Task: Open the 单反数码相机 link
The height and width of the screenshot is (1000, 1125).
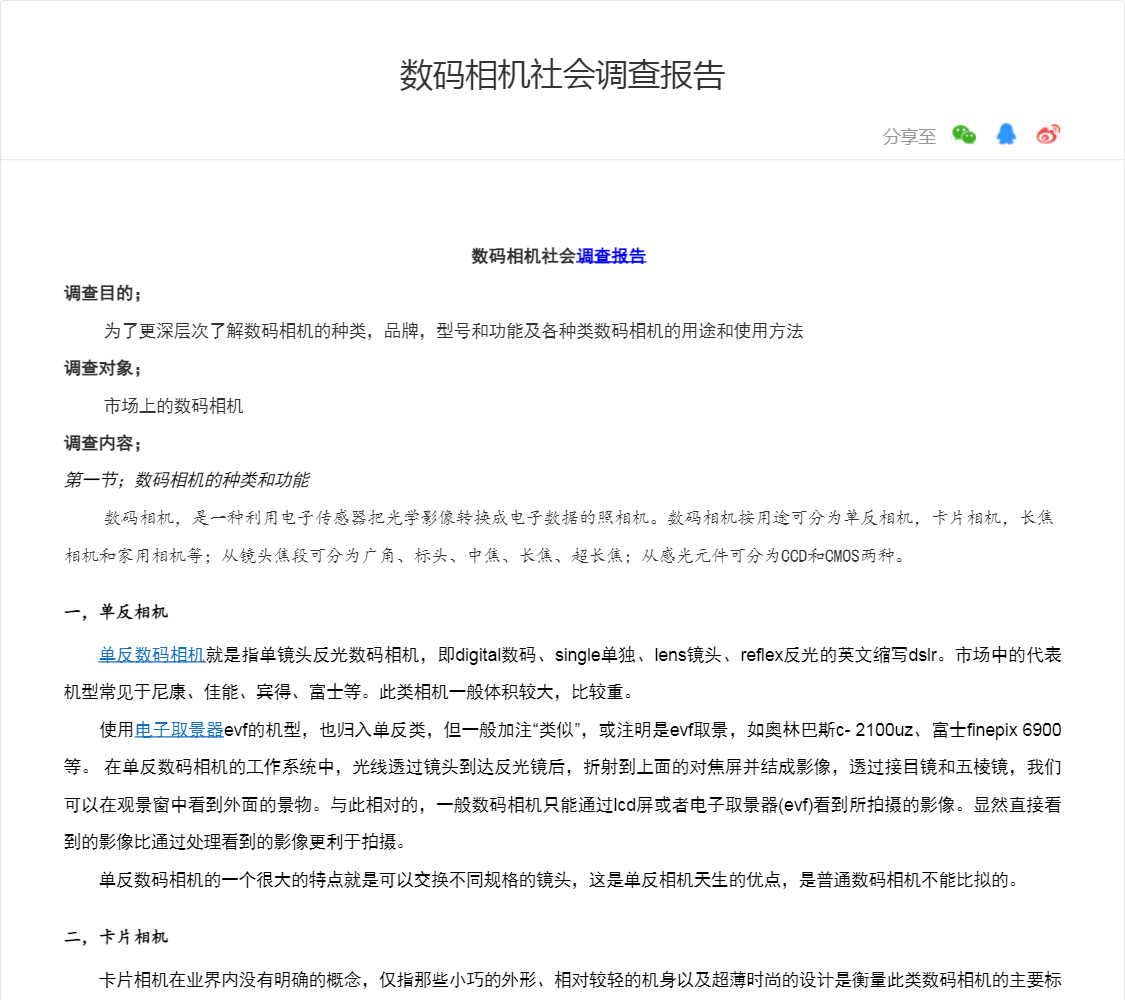Action: [152, 655]
